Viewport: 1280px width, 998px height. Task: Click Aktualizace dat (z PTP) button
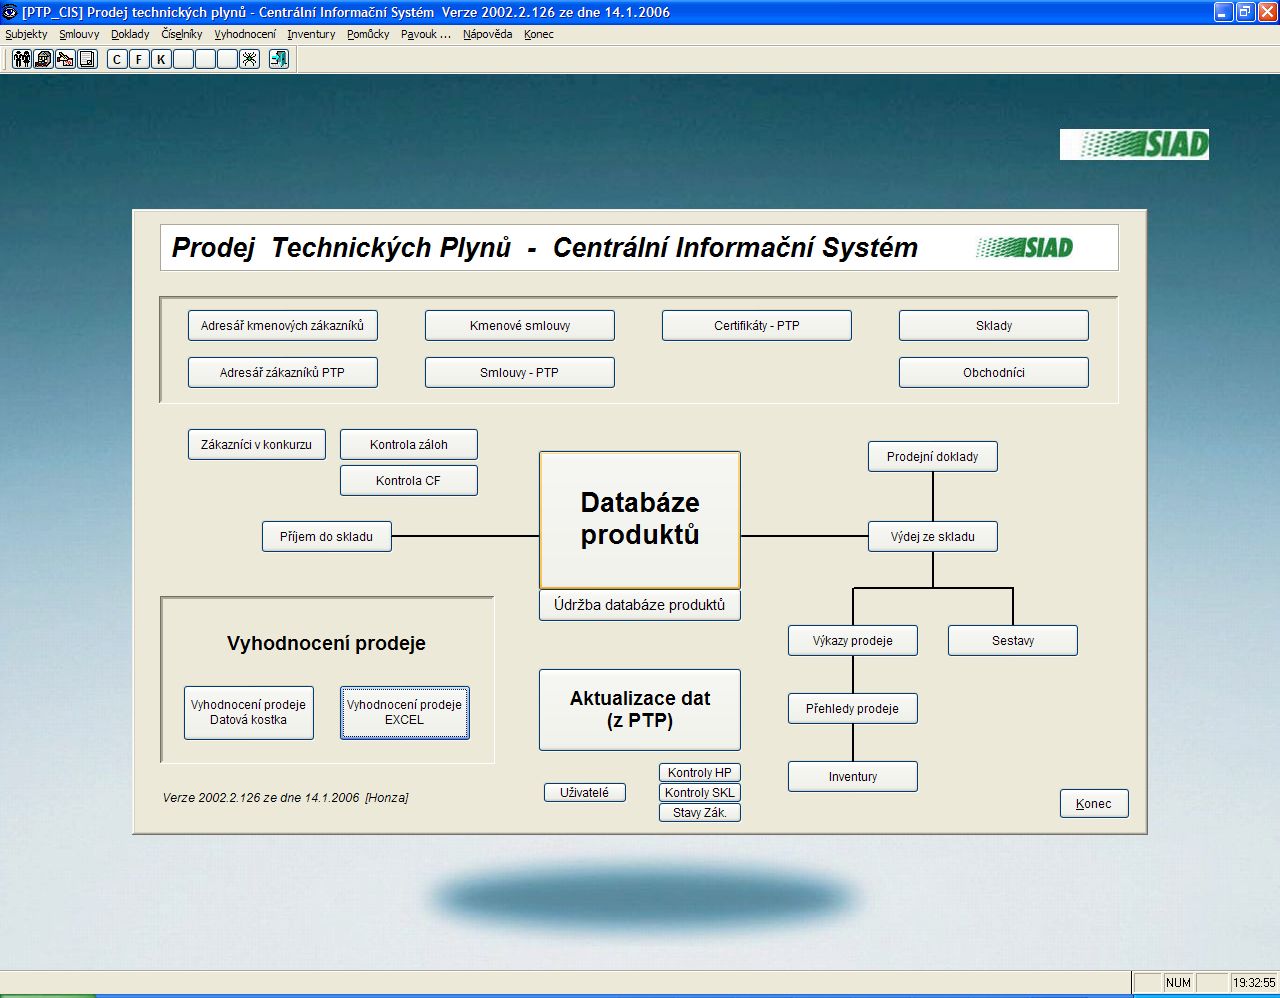[x=640, y=710]
